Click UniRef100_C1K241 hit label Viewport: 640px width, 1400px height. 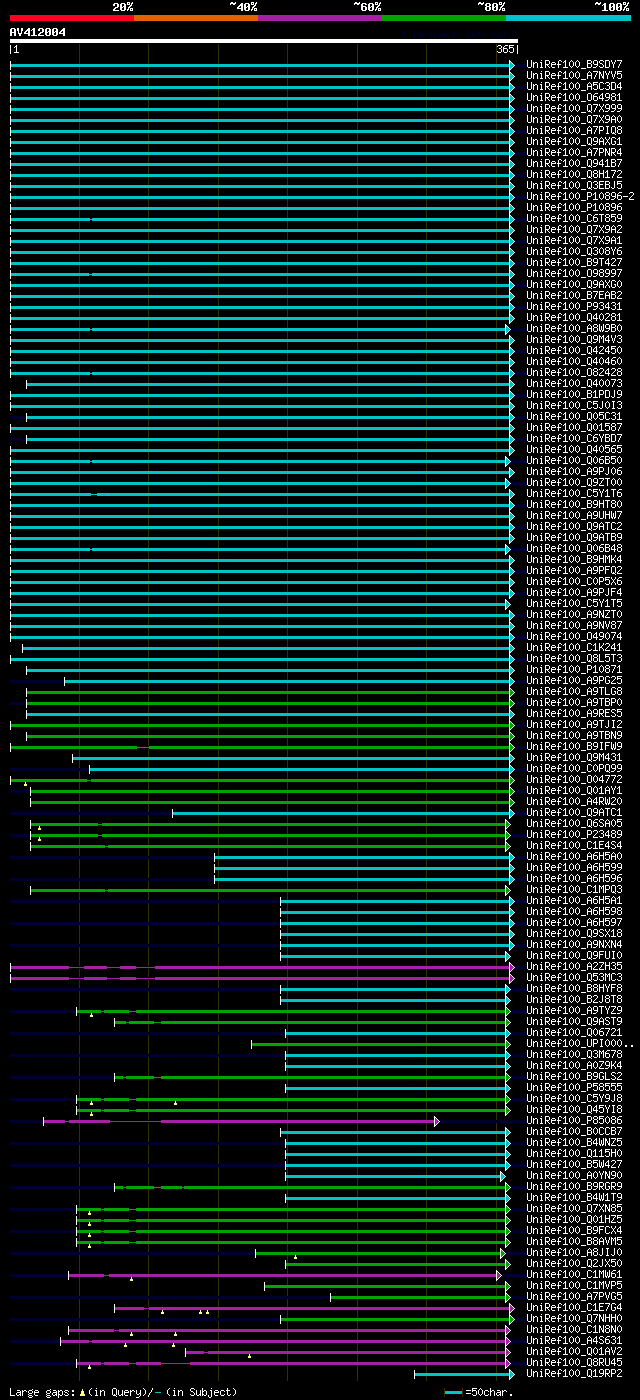[x=574, y=648]
